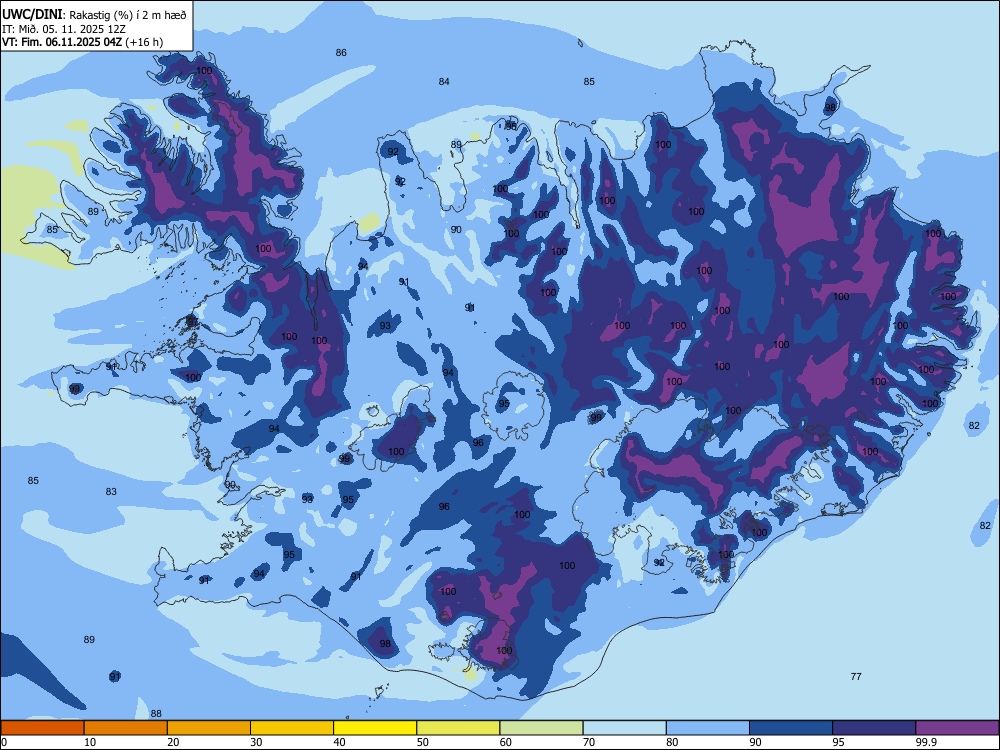
Task: Click the '88' value at the map's bottom edge
Action: click(156, 714)
